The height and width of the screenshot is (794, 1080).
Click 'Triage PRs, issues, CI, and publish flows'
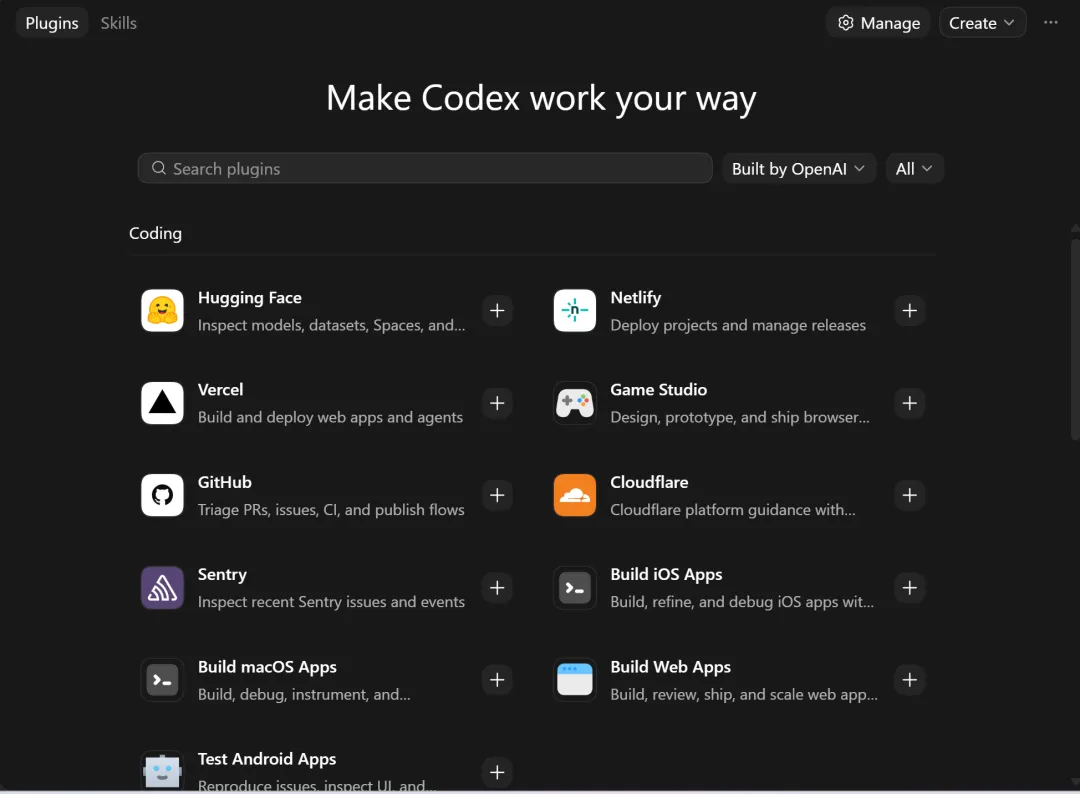(x=331, y=510)
